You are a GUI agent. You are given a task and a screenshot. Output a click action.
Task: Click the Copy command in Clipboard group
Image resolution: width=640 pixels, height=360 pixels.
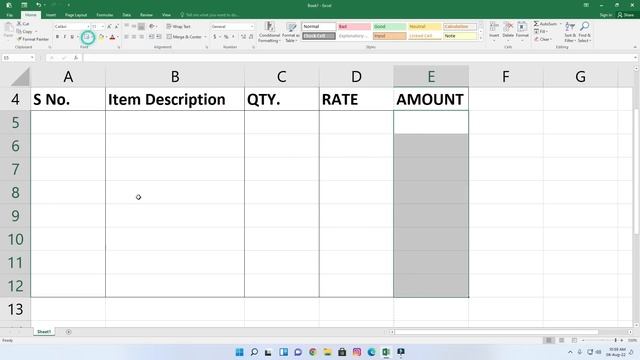tap(24, 31)
